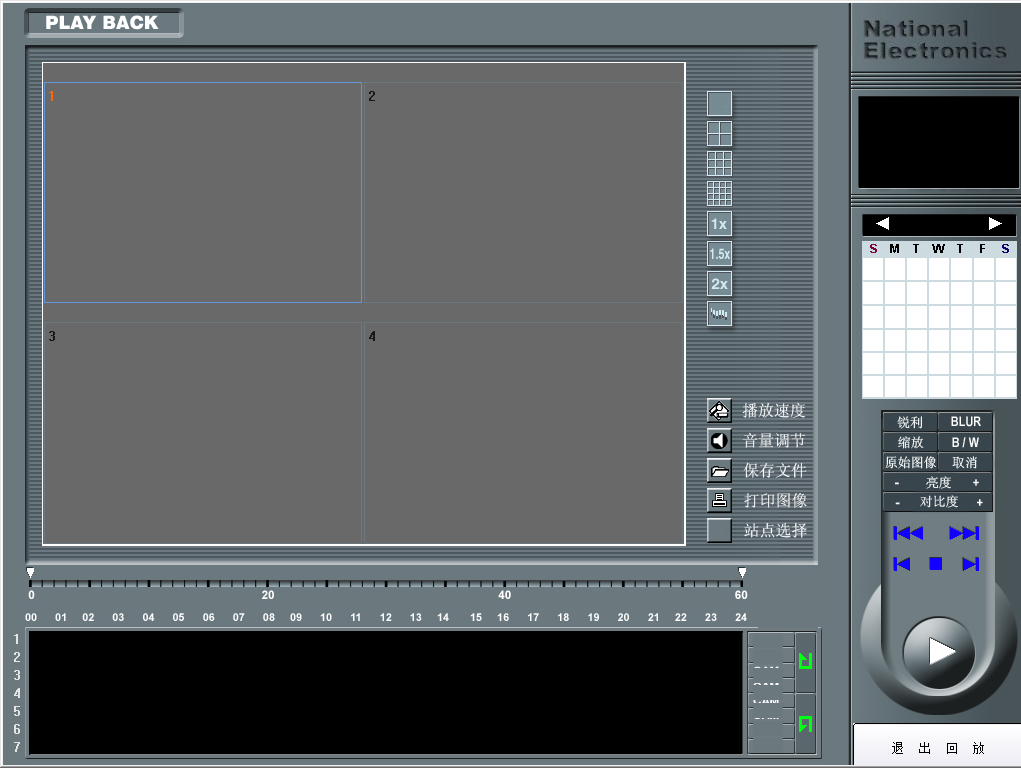Select the minute-scale end marker at 60
Screen dimensions: 1021x768
click(742, 573)
